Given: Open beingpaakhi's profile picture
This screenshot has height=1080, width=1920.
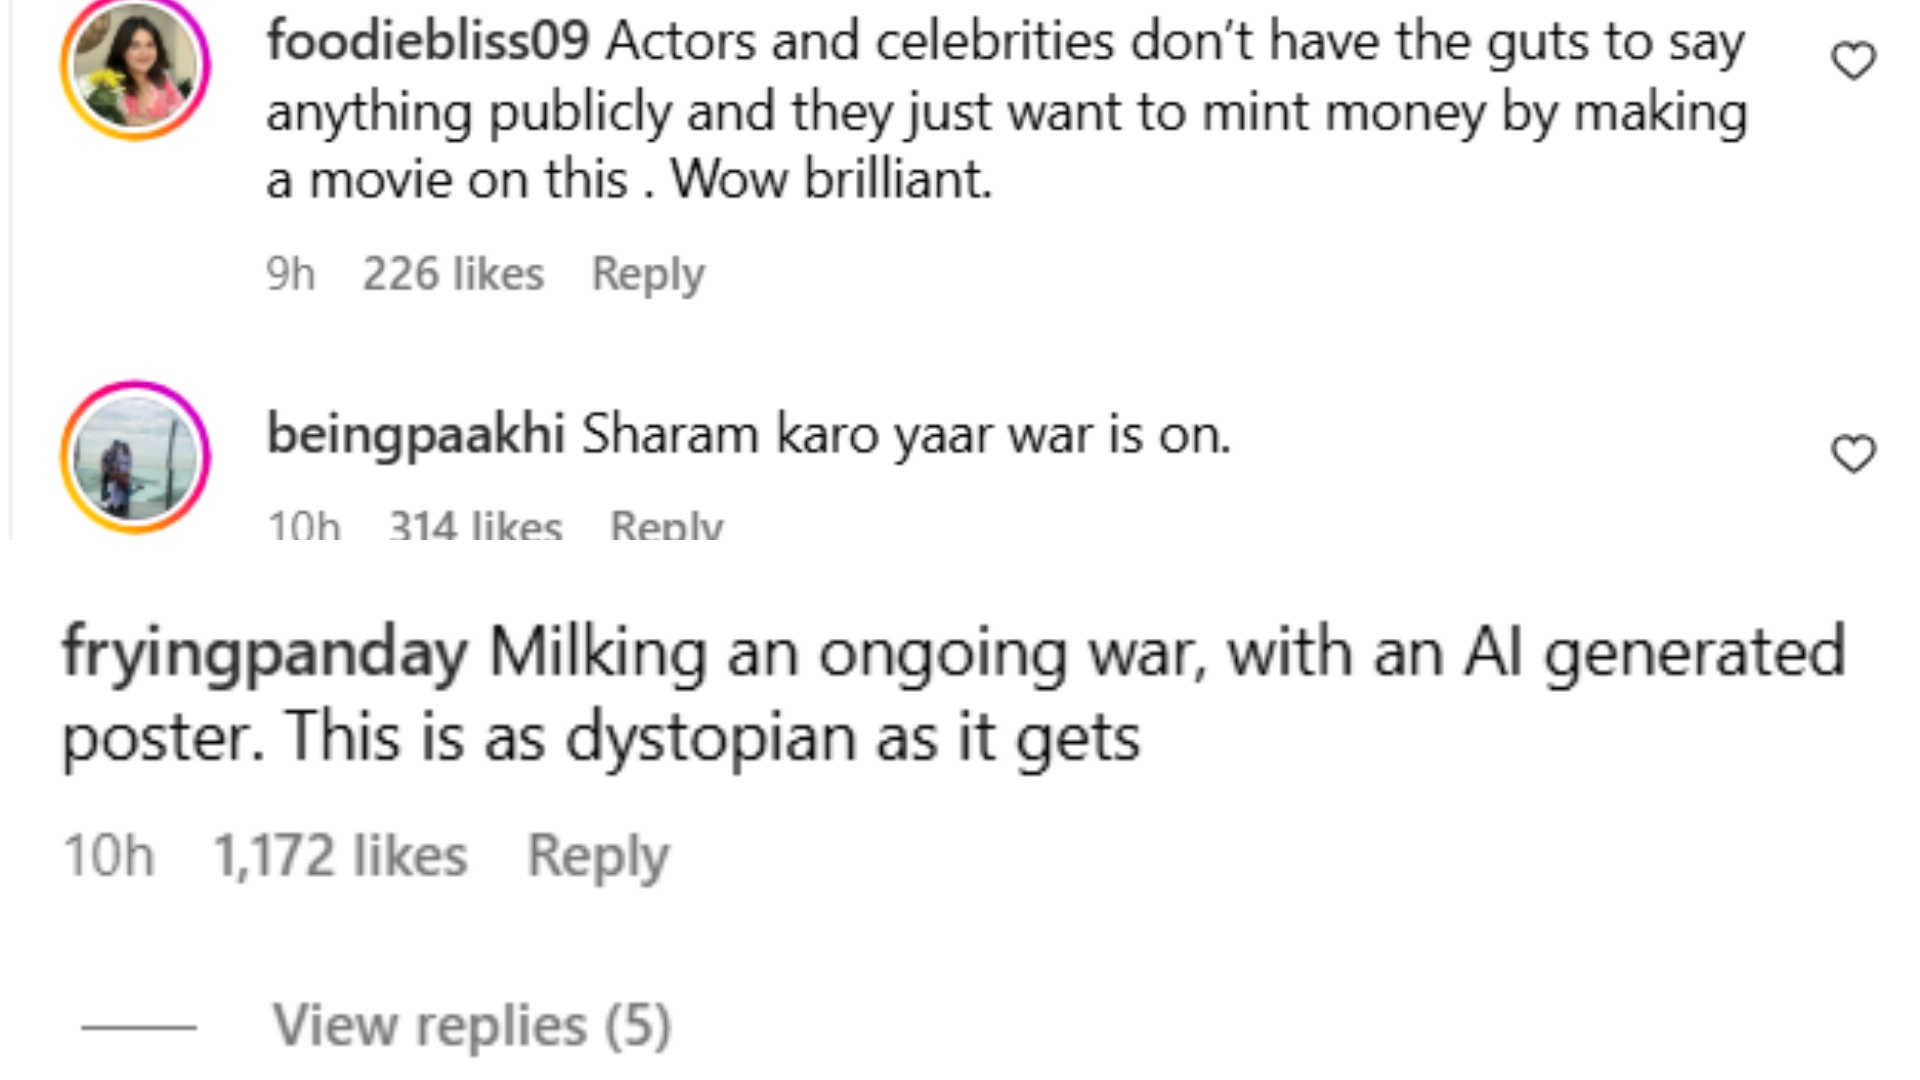Looking at the screenshot, I should tap(135, 457).
